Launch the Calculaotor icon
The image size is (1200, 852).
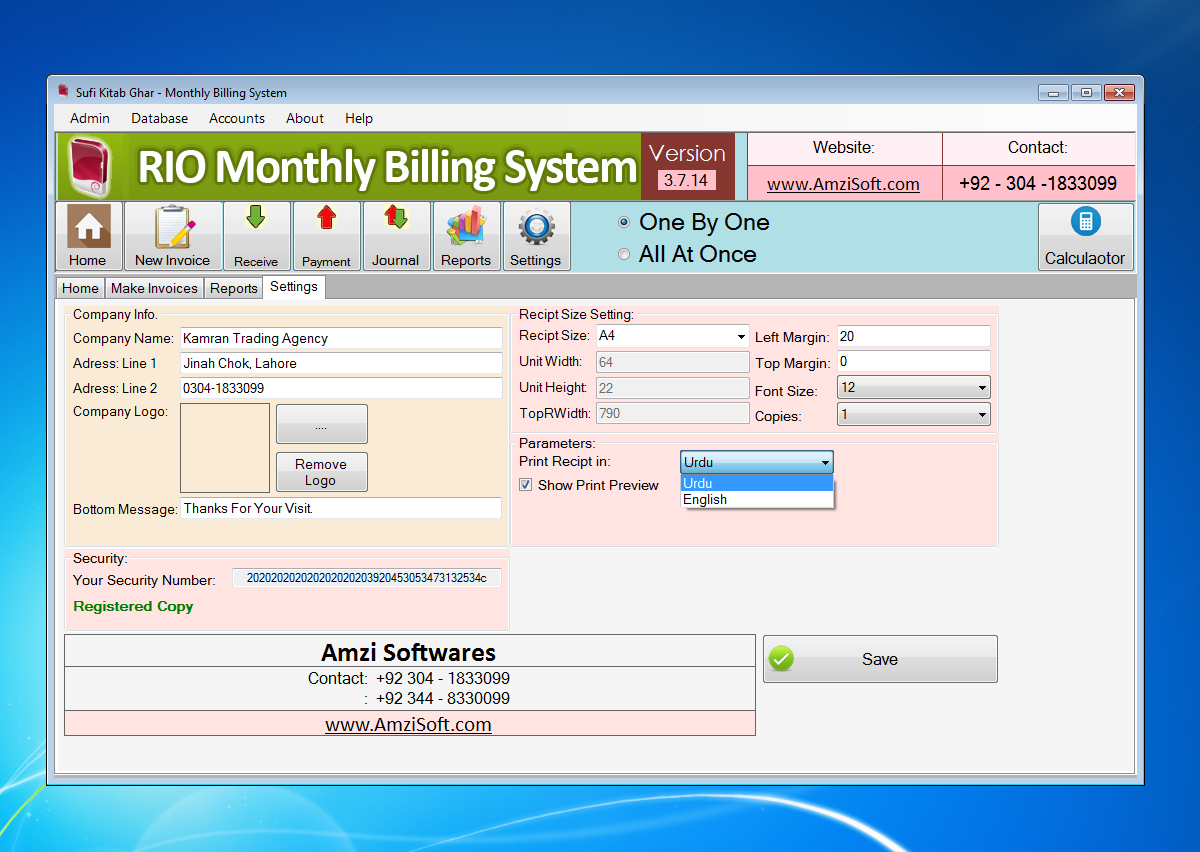tap(1086, 235)
